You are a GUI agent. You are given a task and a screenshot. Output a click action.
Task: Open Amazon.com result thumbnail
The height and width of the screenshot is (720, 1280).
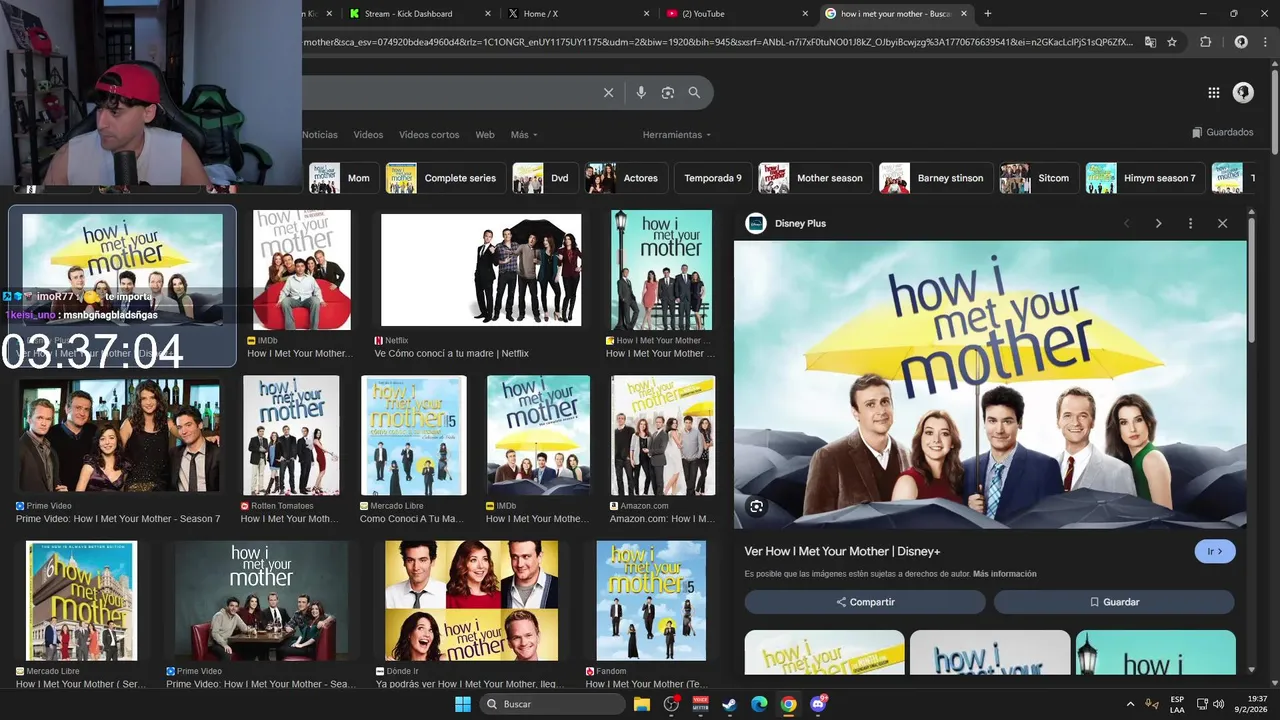click(663, 436)
